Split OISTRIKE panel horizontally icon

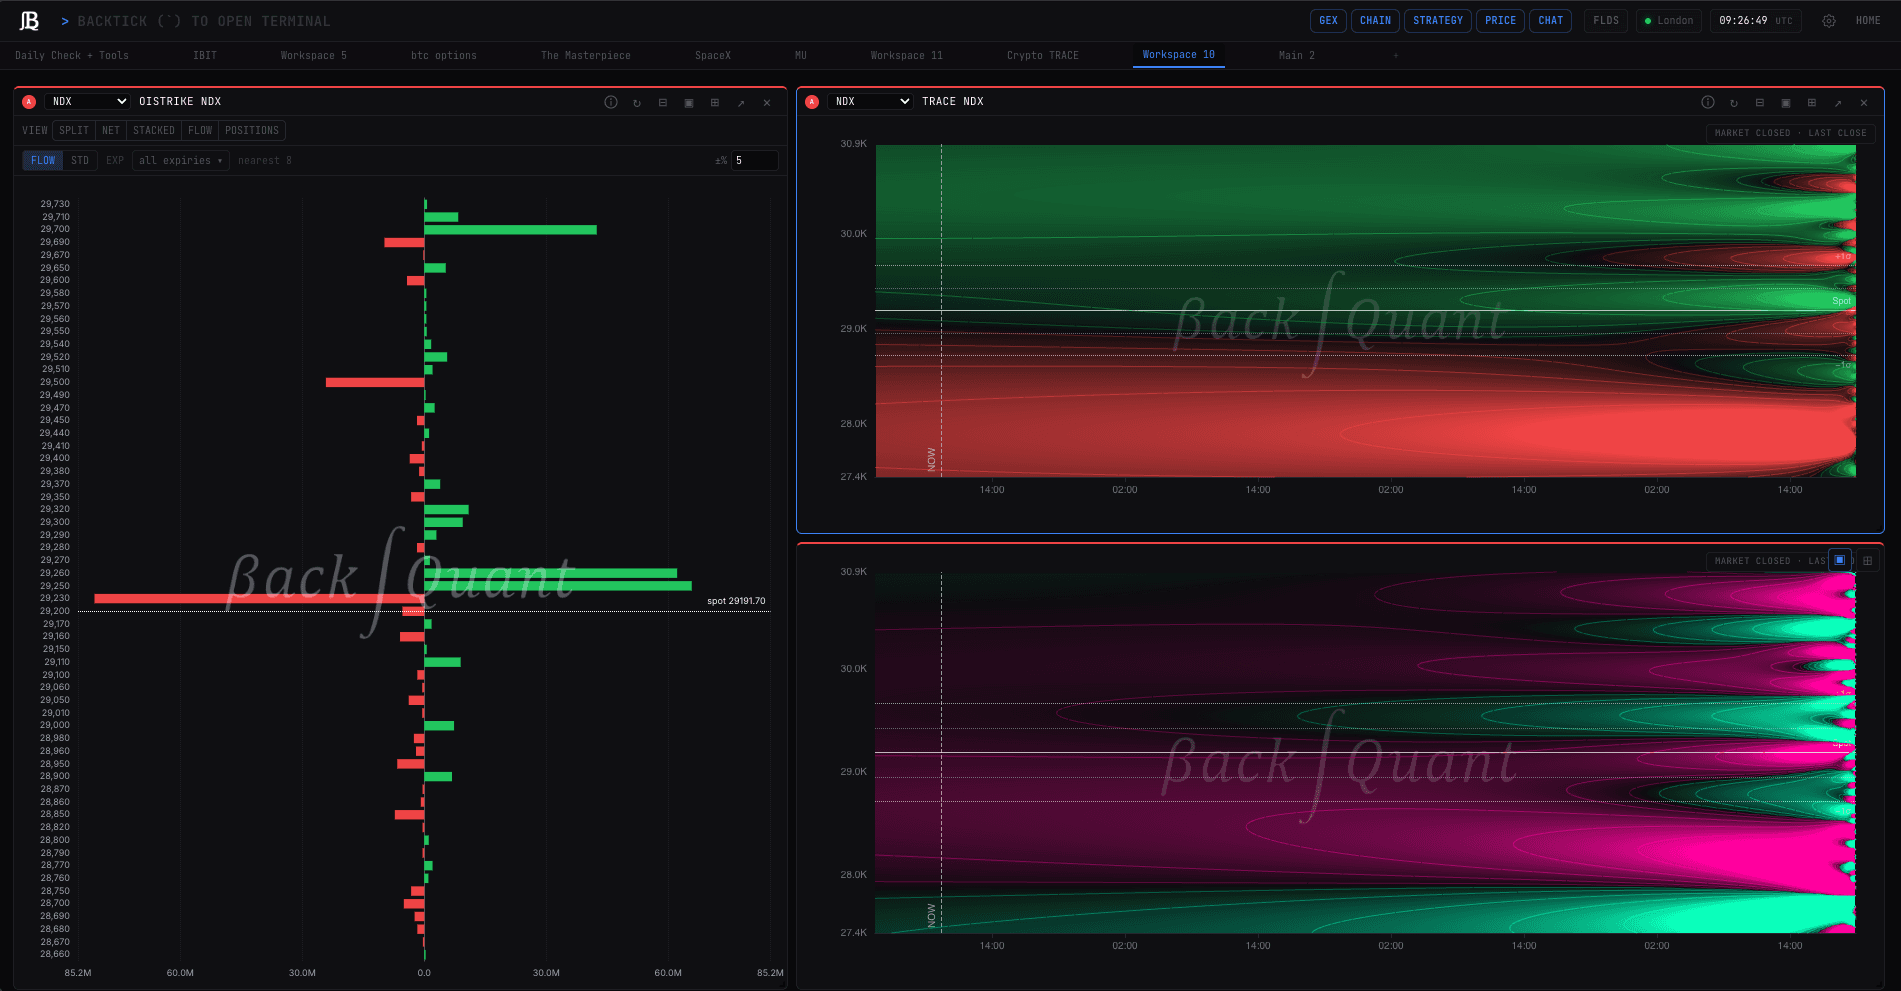coord(663,103)
